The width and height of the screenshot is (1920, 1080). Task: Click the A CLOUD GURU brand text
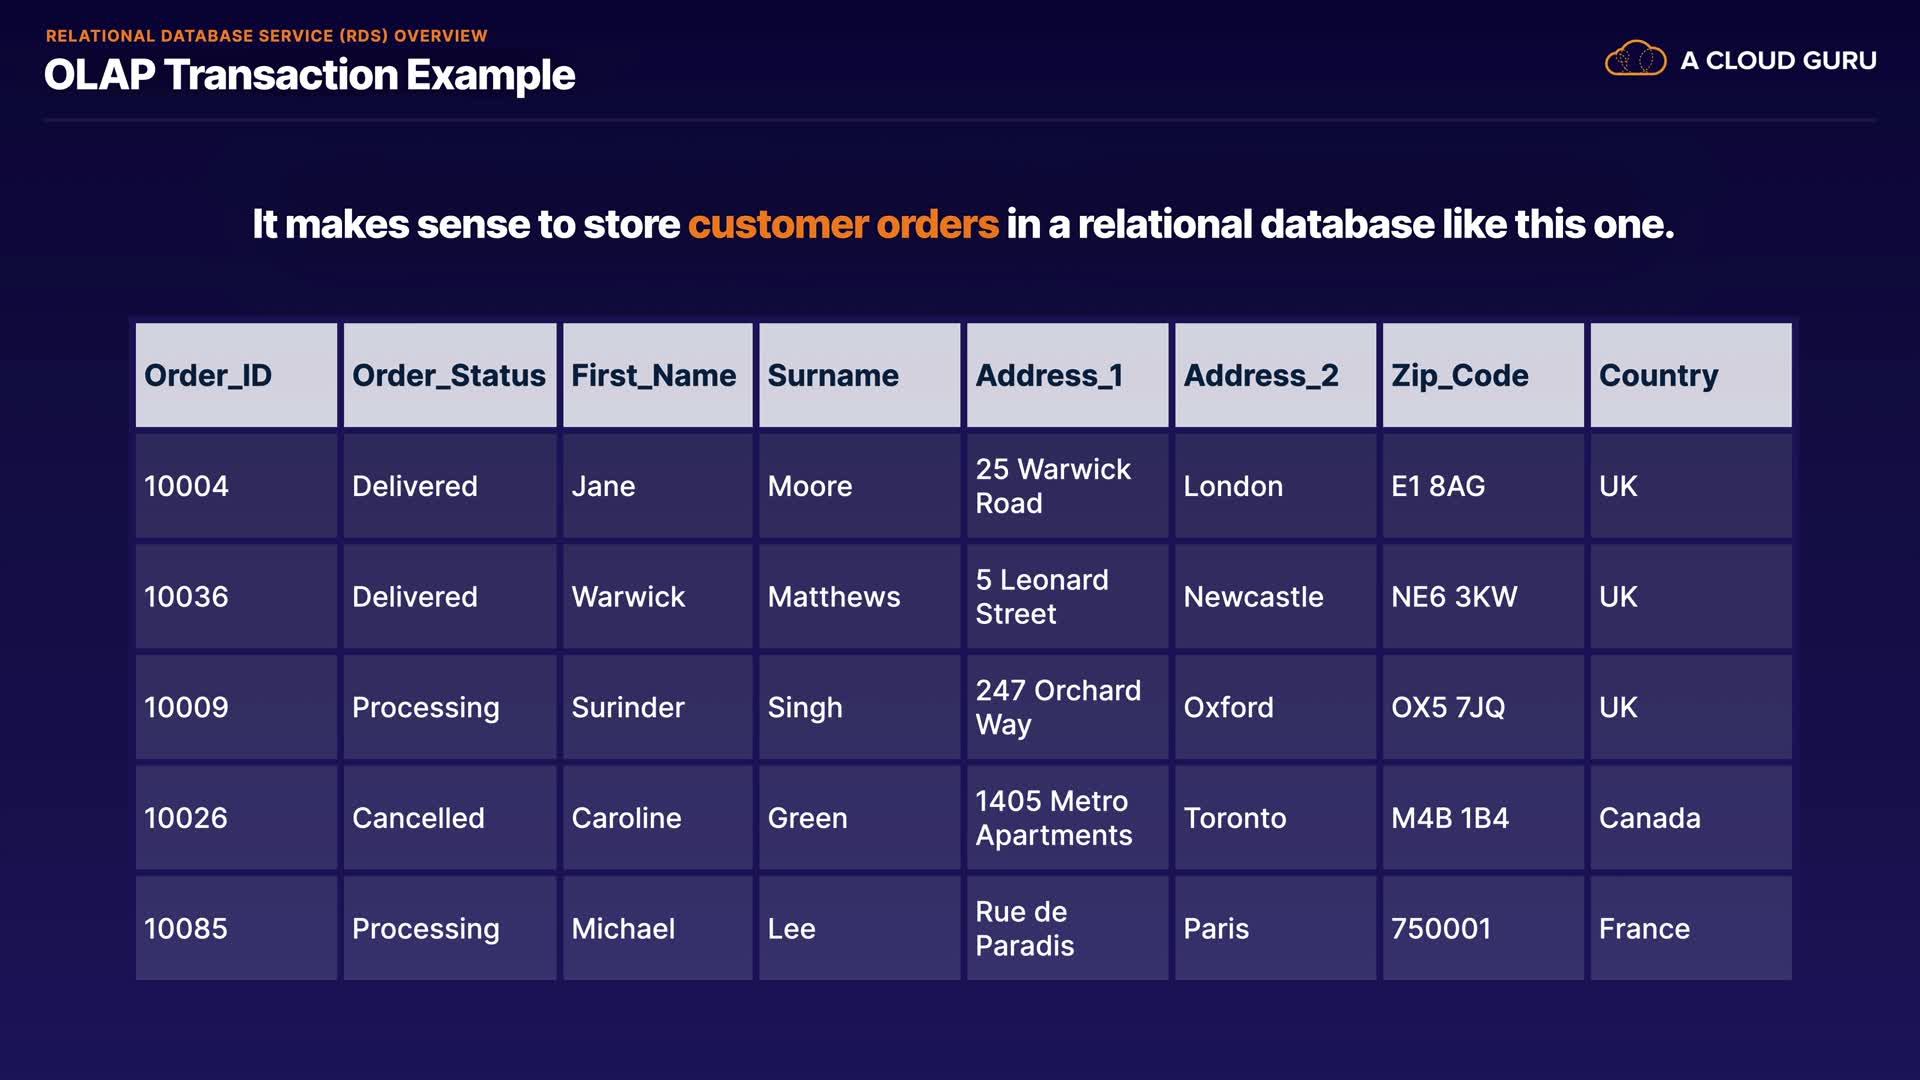(1778, 61)
